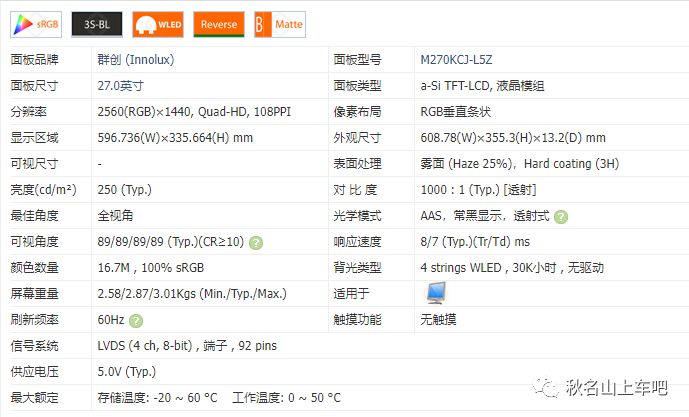Image resolution: width=689 pixels, height=417 pixels.
Task: Click the 面板型号 row label
Action: click(357, 60)
